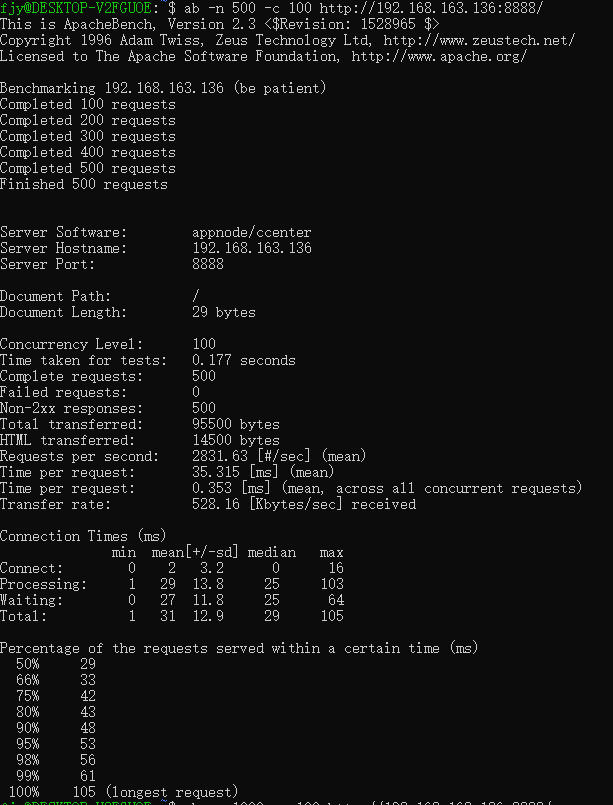Select the Total transferred 95500 bytes value
This screenshot has width=613, height=805.
click(x=235, y=424)
